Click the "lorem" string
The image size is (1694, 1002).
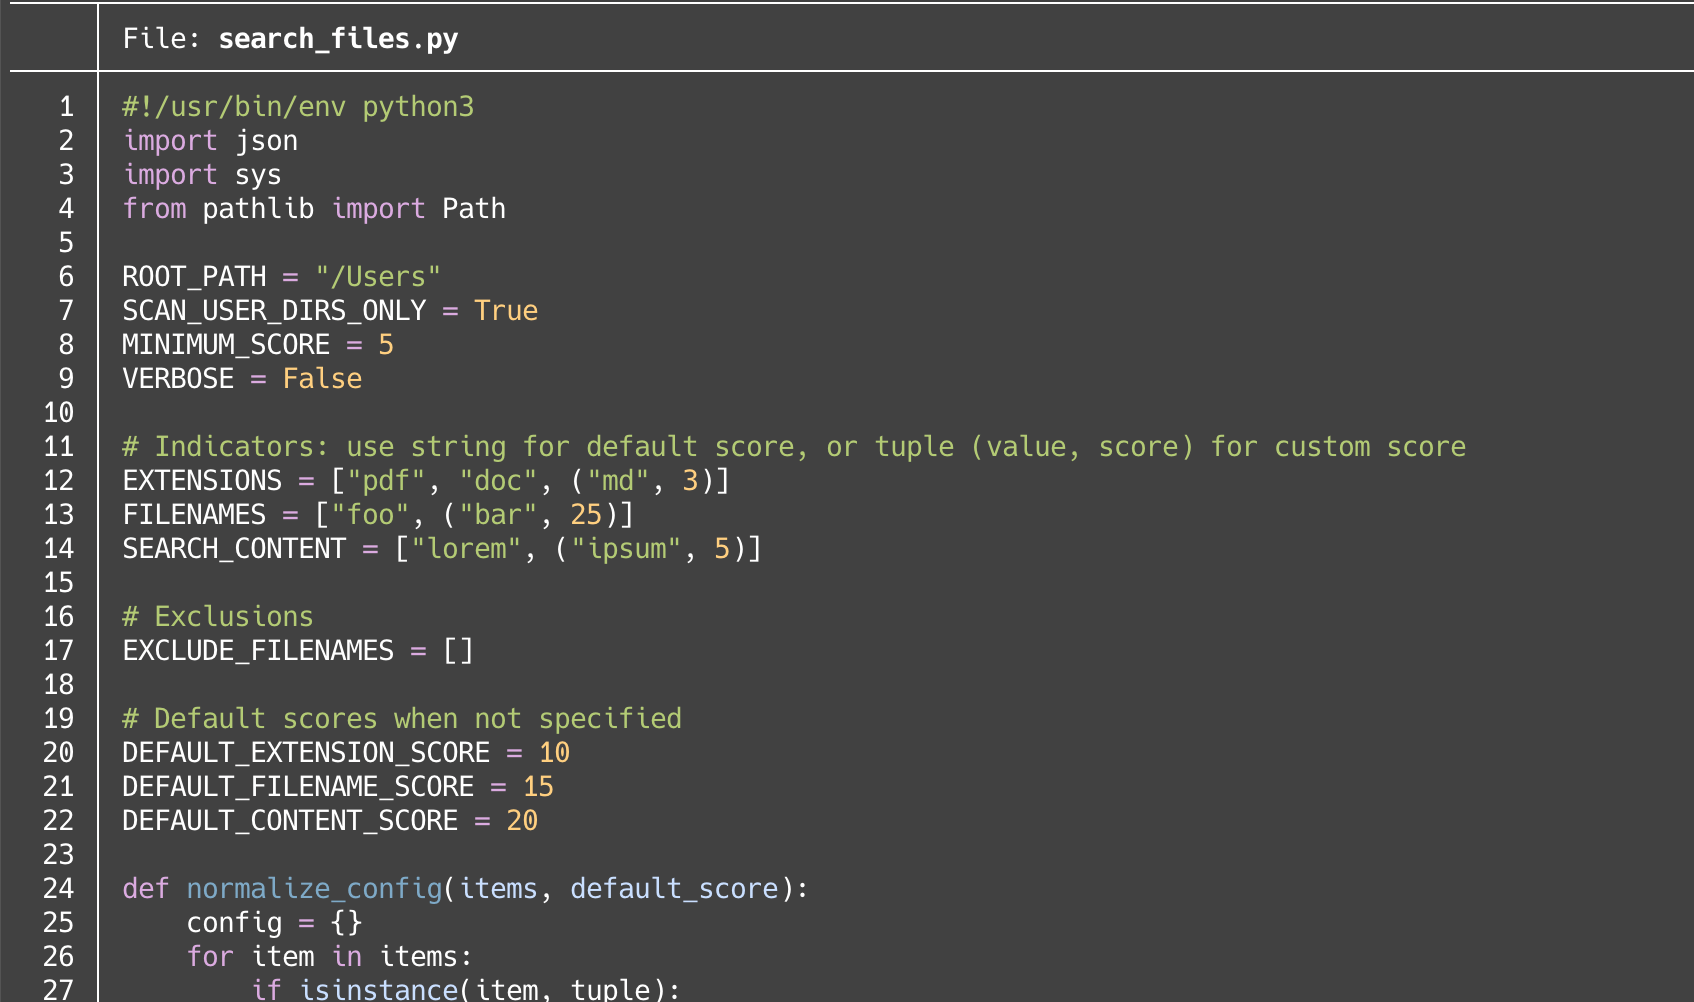[x=466, y=549]
